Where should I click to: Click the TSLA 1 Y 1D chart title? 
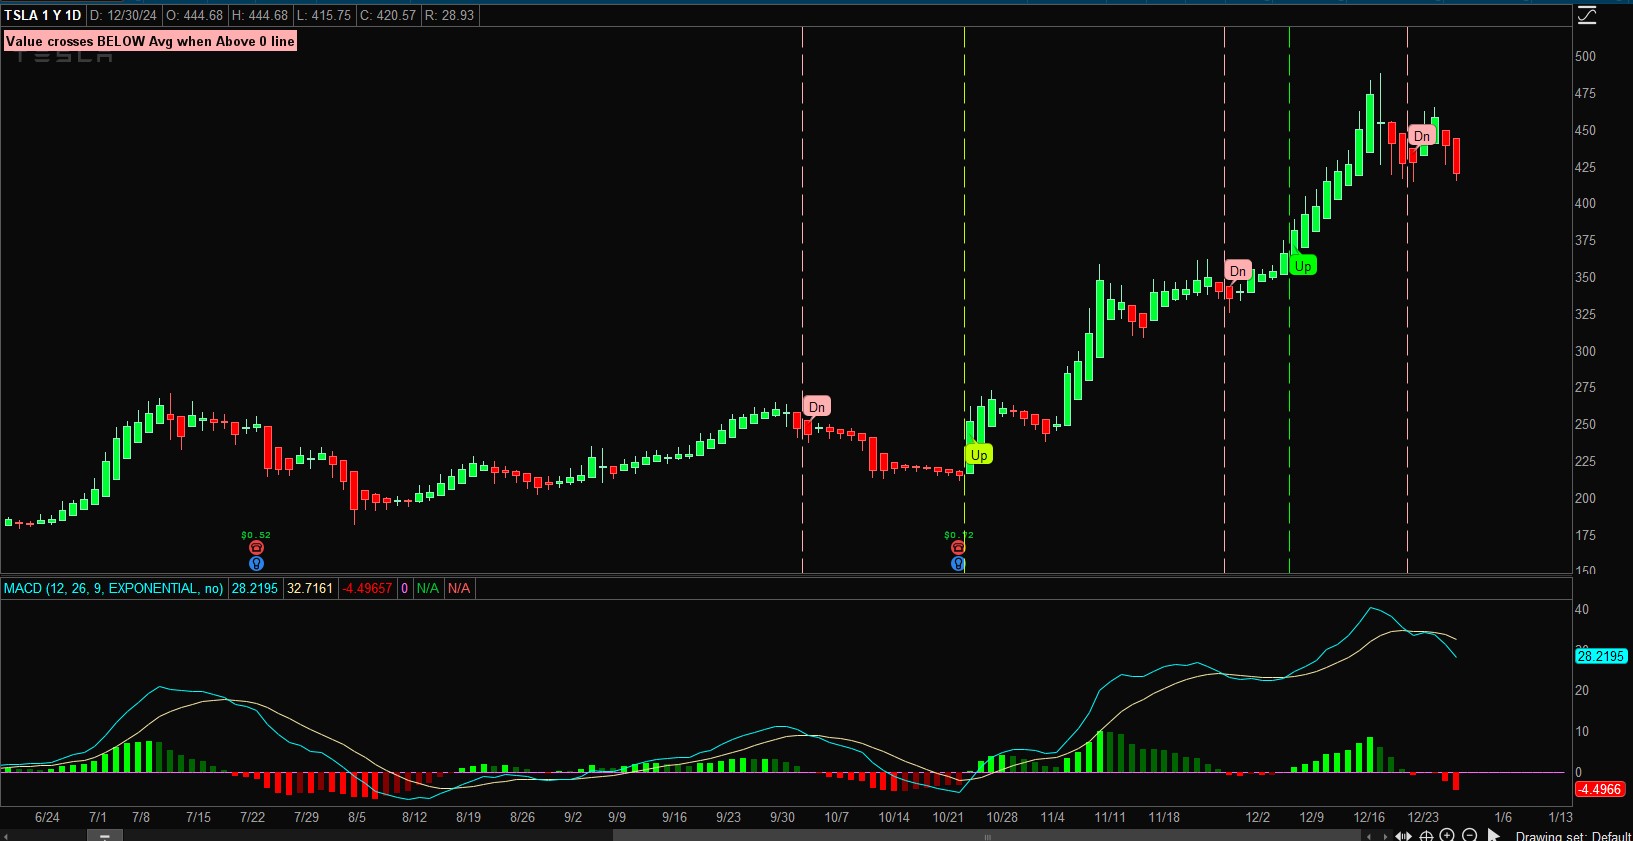click(x=43, y=15)
